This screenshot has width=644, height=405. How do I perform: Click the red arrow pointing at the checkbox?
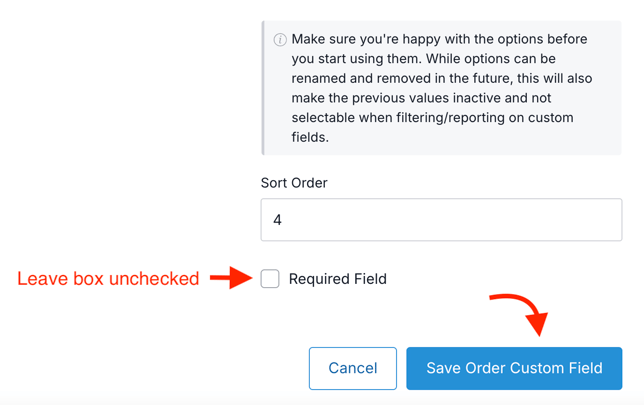click(x=231, y=278)
